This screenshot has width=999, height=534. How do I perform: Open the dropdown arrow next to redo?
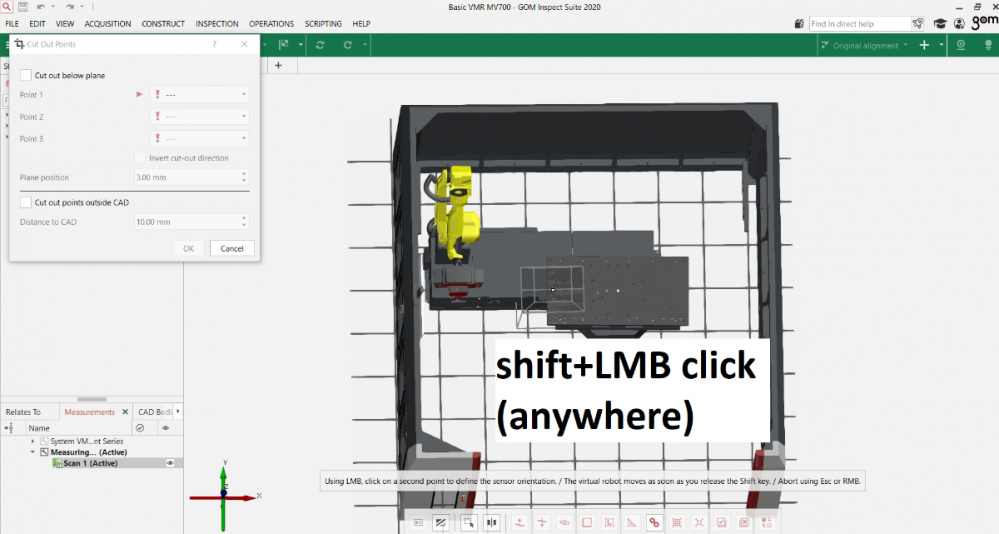point(82,7)
